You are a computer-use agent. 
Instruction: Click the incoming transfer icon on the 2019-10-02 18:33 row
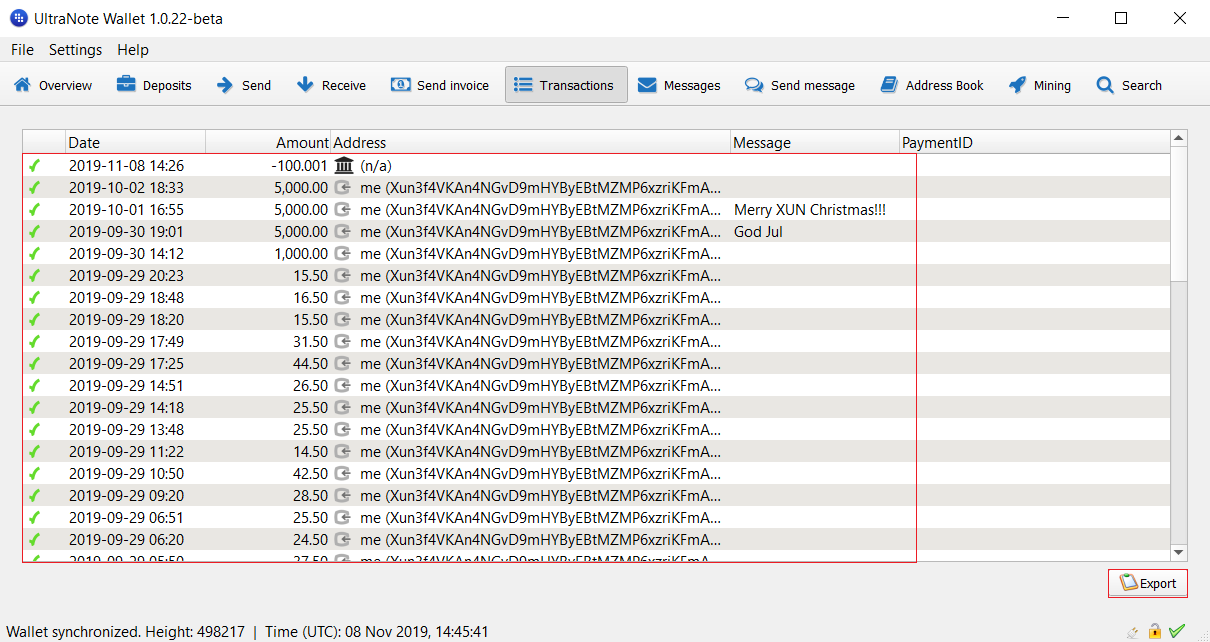pyautogui.click(x=343, y=187)
